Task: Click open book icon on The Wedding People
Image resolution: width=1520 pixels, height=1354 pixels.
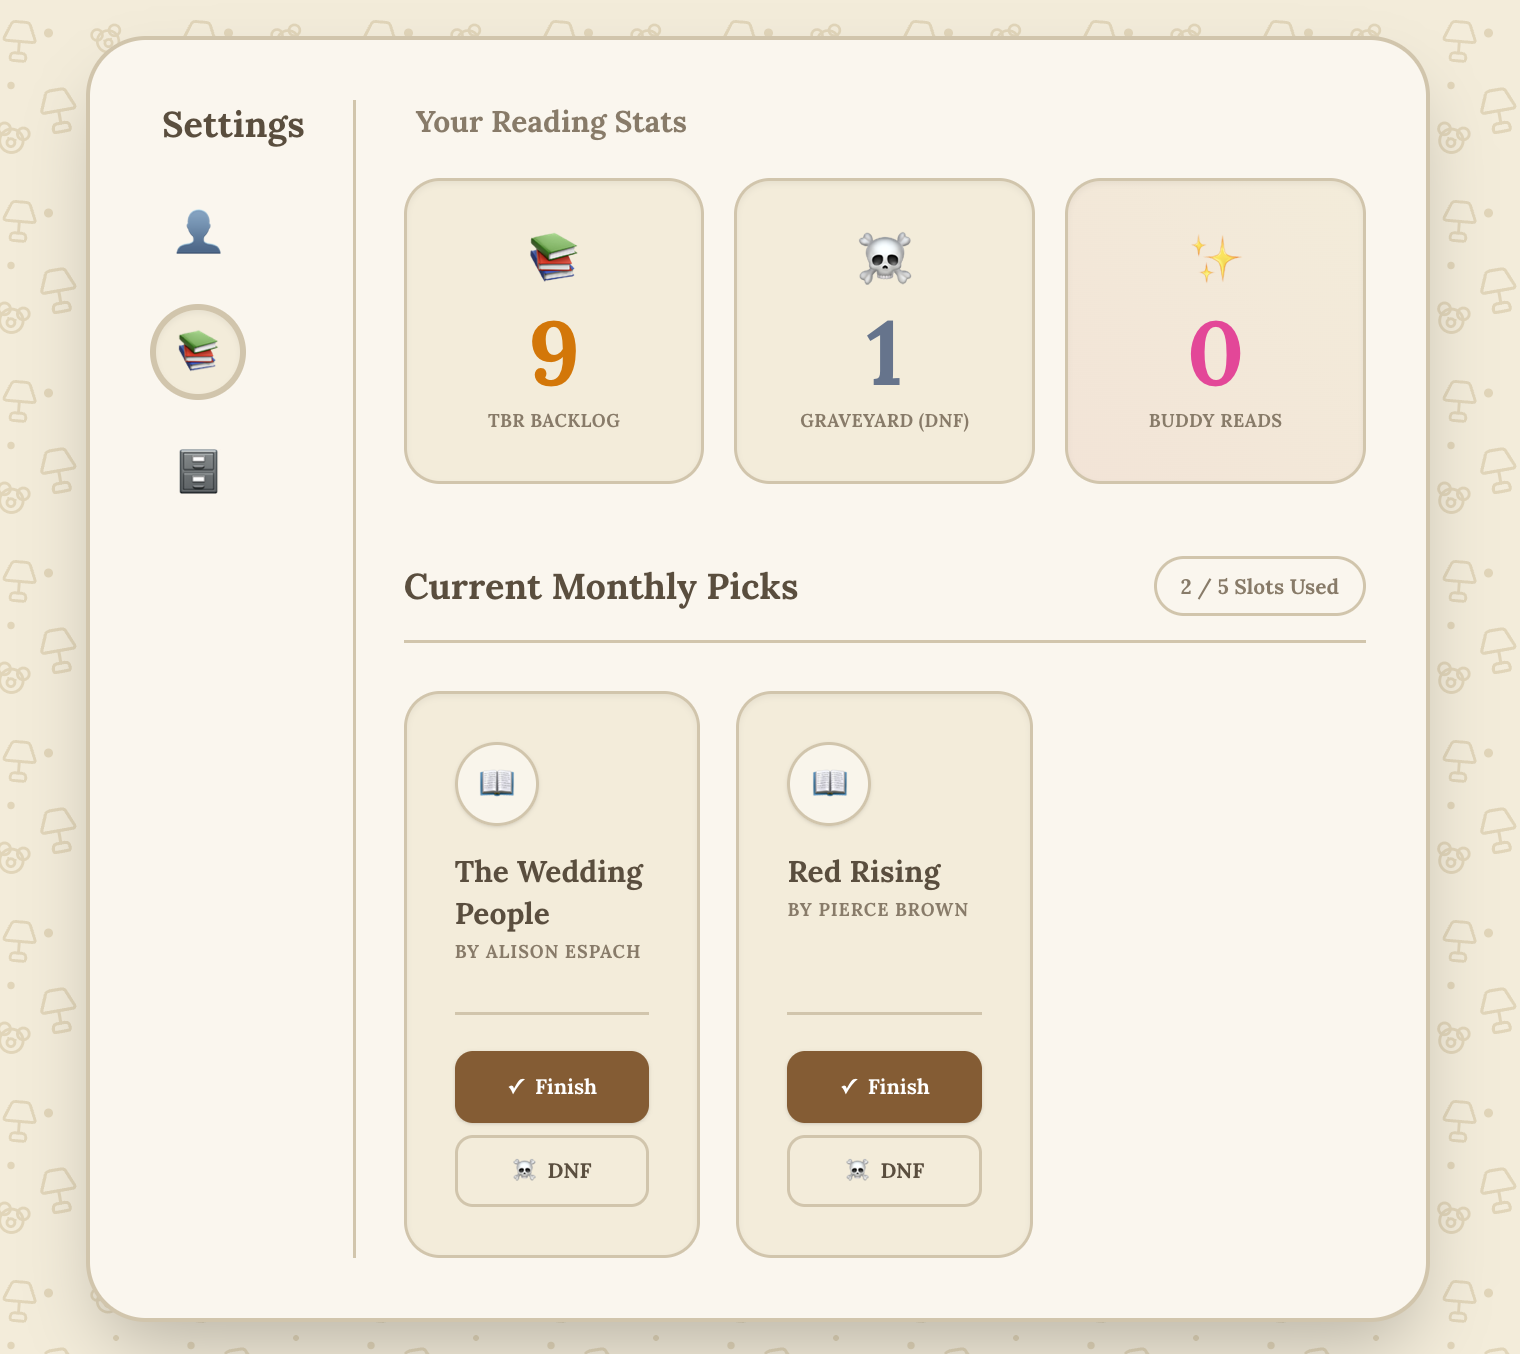Action: [x=497, y=783]
